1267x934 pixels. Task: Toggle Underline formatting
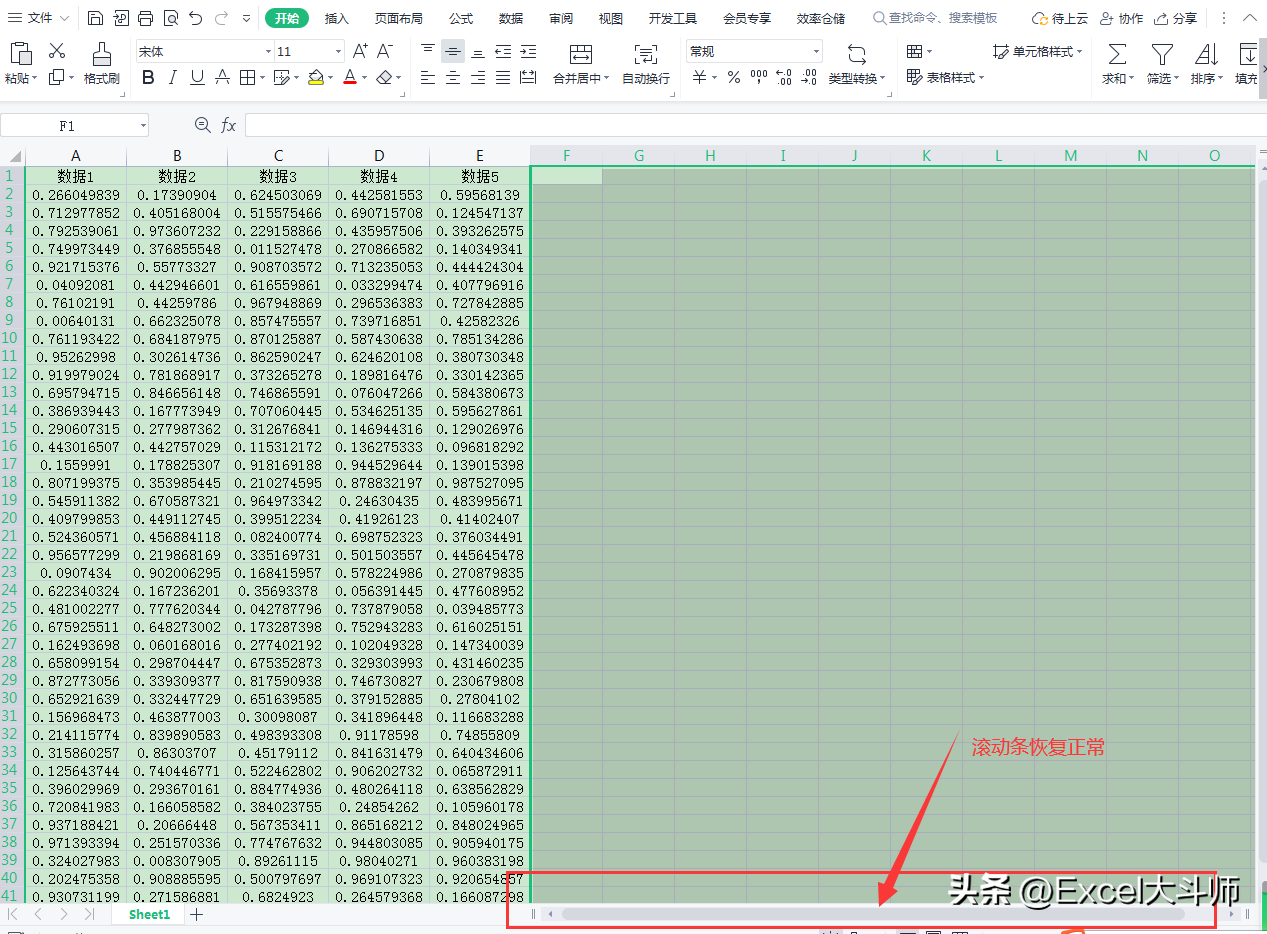pyautogui.click(x=197, y=77)
